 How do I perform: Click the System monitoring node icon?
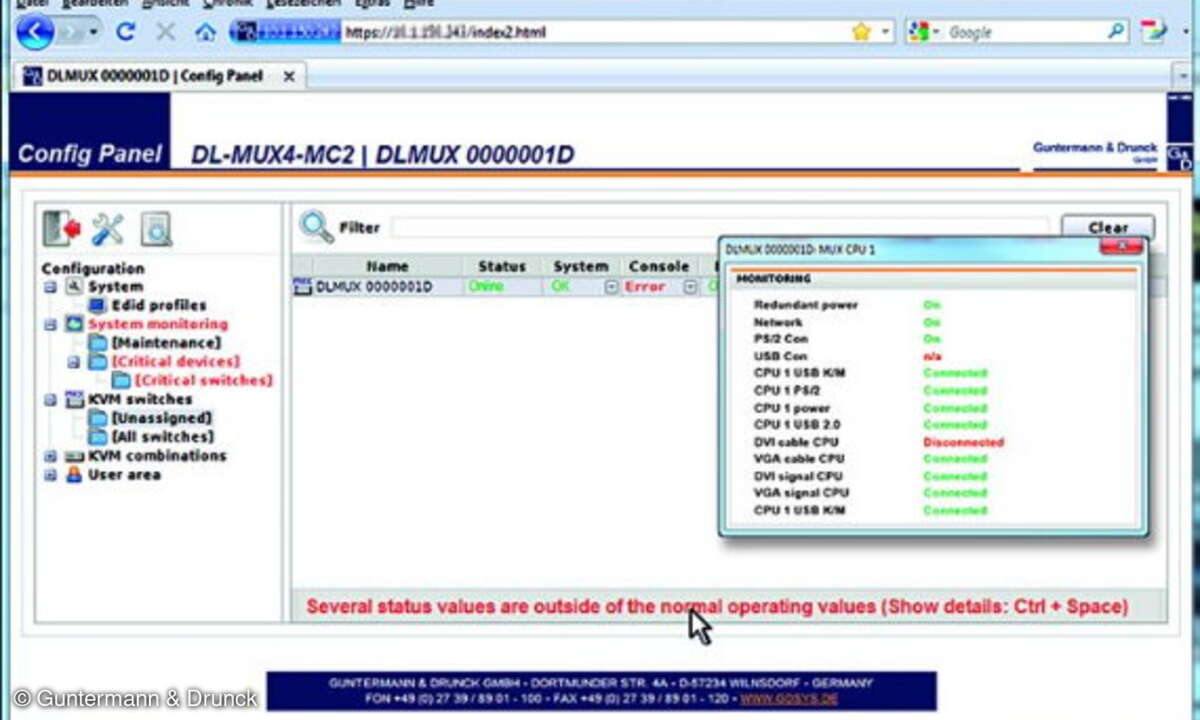[74, 324]
